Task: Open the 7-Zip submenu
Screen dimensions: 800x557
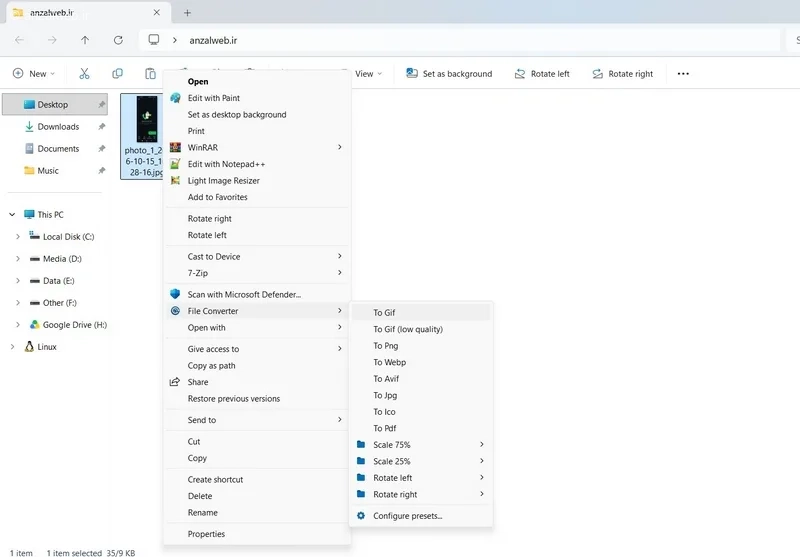Action: point(257,273)
